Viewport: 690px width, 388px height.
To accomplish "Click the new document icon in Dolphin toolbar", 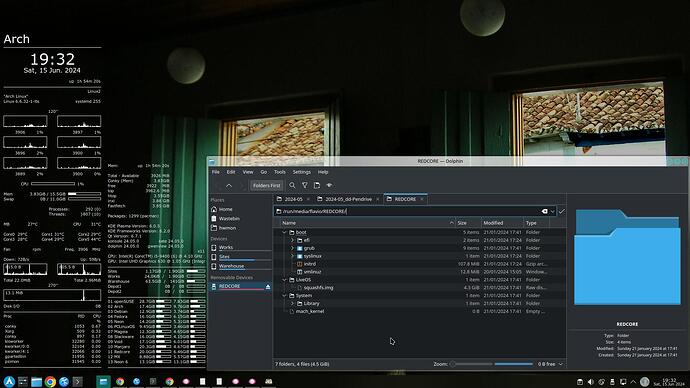I will click(x=317, y=185).
